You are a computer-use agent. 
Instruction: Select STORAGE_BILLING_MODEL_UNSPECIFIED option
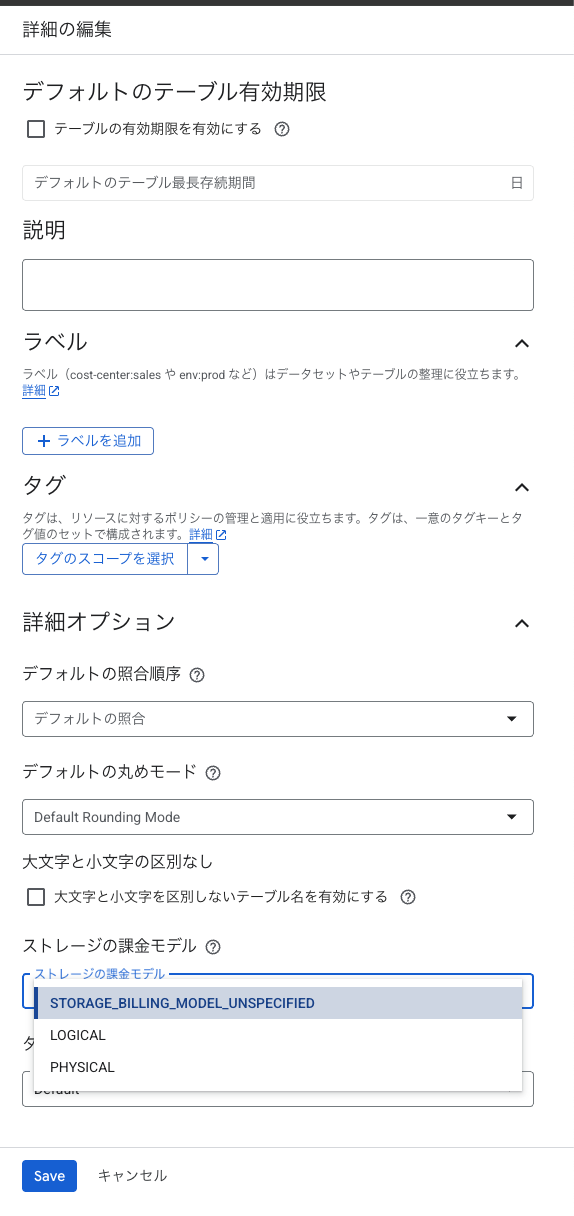278,1003
